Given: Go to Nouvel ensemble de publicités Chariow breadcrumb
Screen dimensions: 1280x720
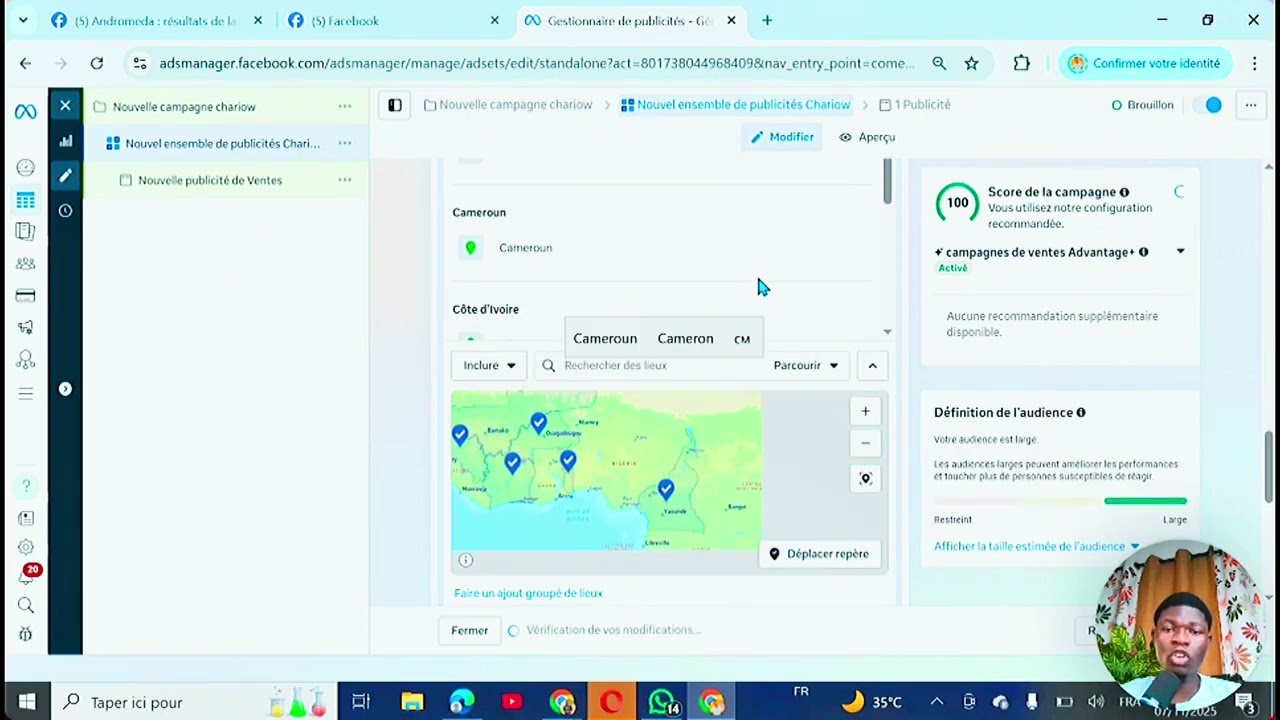Looking at the screenshot, I should 736,105.
